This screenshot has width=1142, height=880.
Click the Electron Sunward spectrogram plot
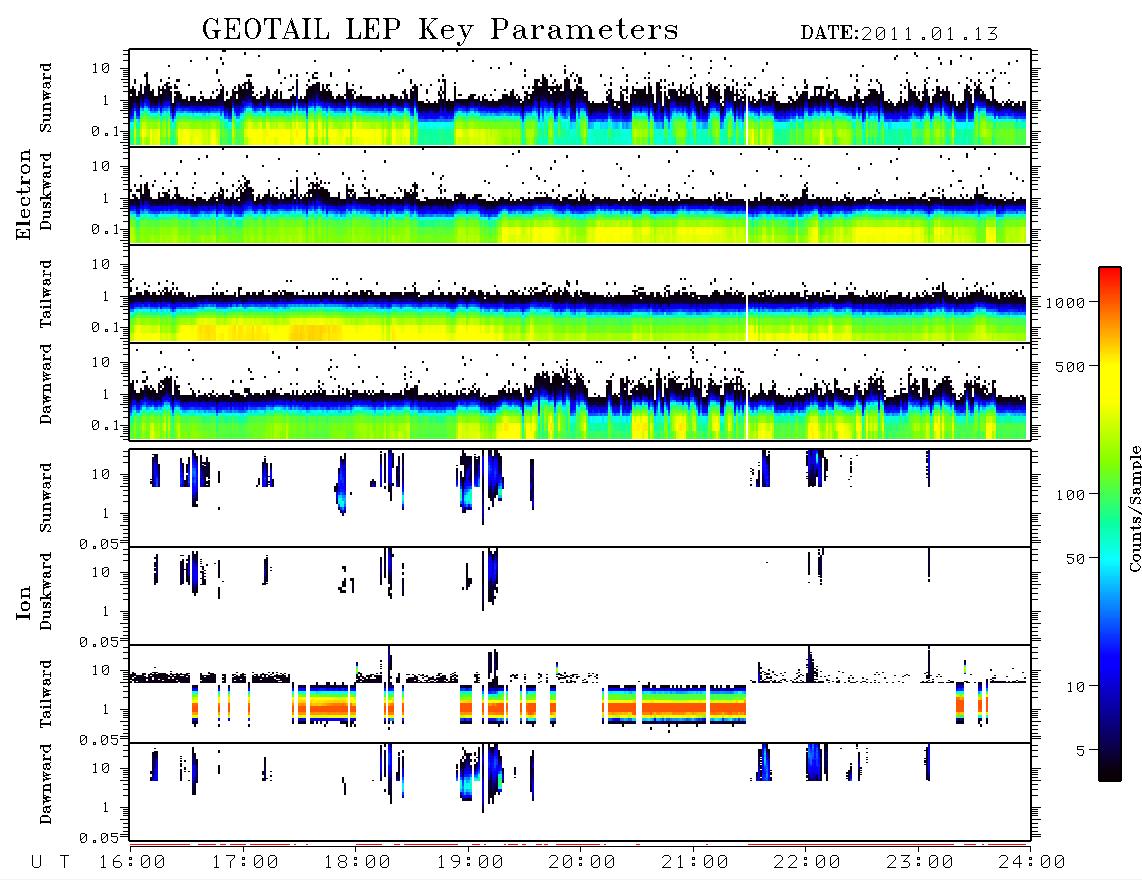click(580, 98)
